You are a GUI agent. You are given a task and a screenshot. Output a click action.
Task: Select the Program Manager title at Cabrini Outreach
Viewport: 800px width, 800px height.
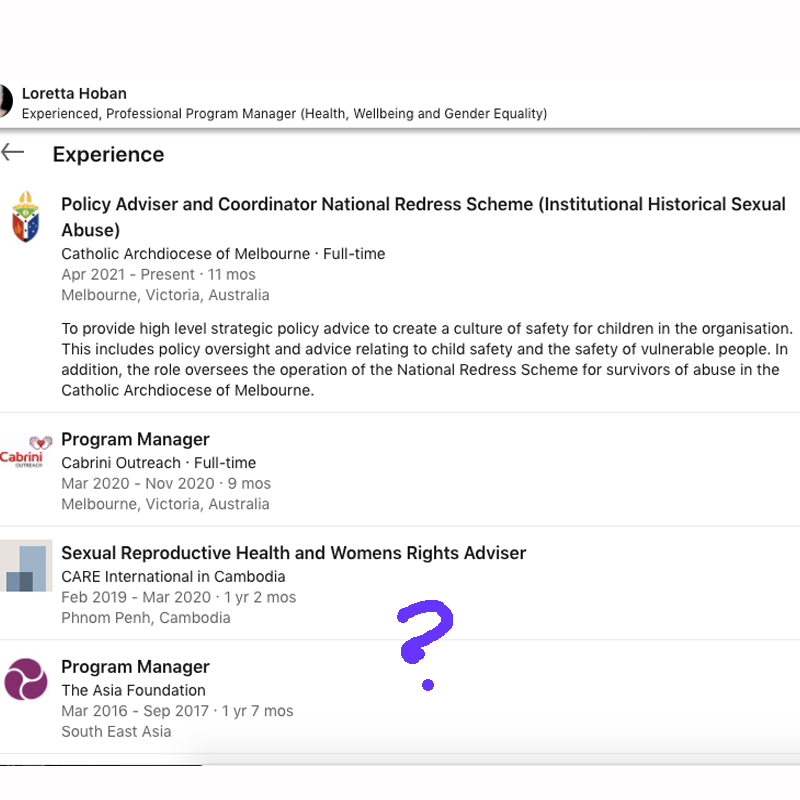[x=135, y=439]
